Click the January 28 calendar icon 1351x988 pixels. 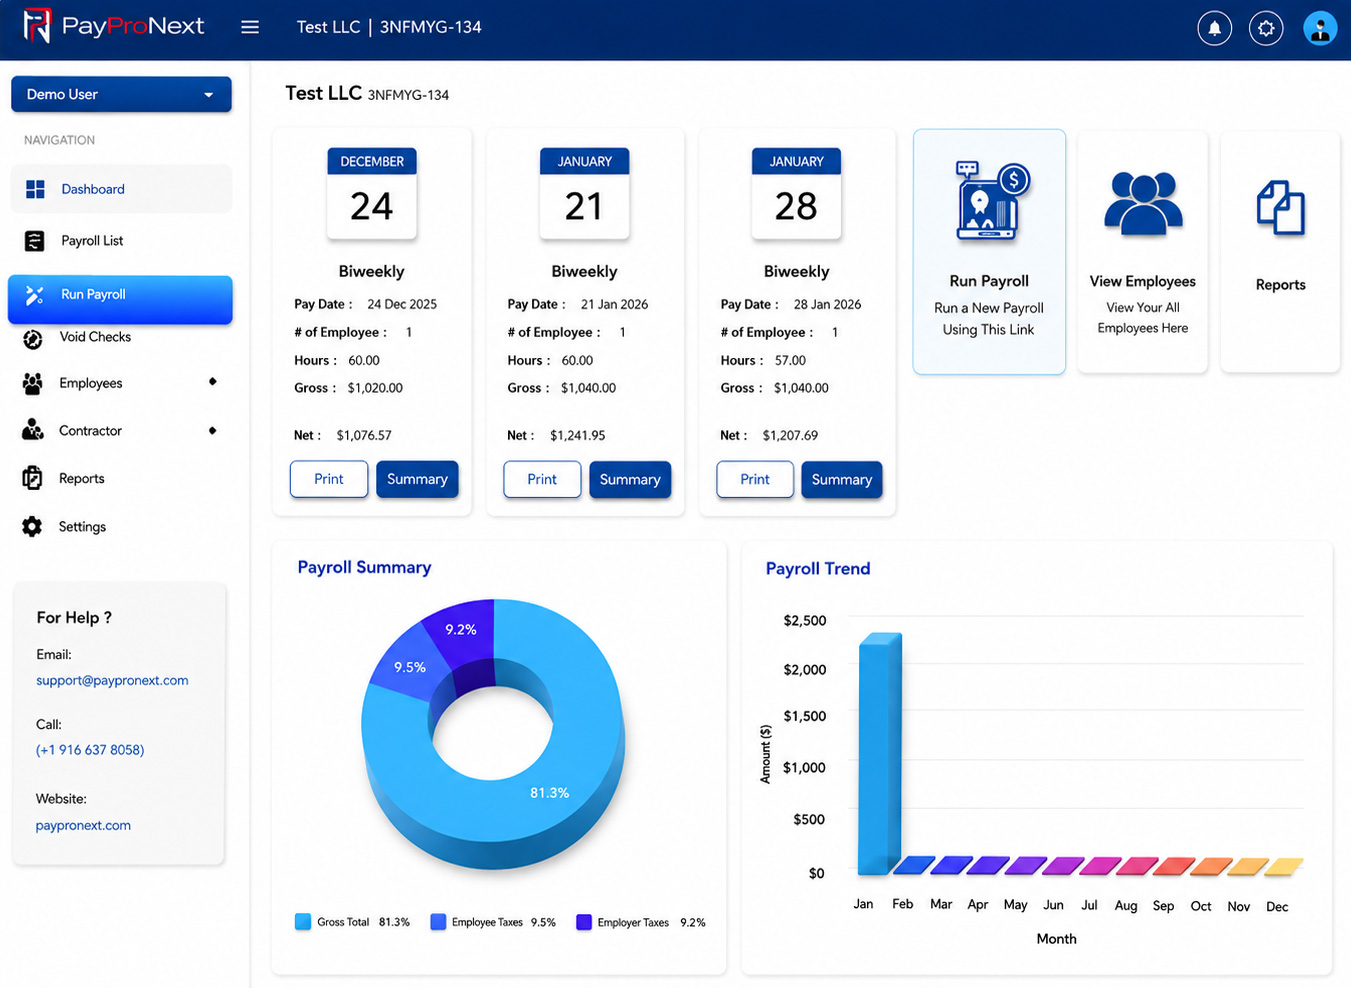point(796,194)
